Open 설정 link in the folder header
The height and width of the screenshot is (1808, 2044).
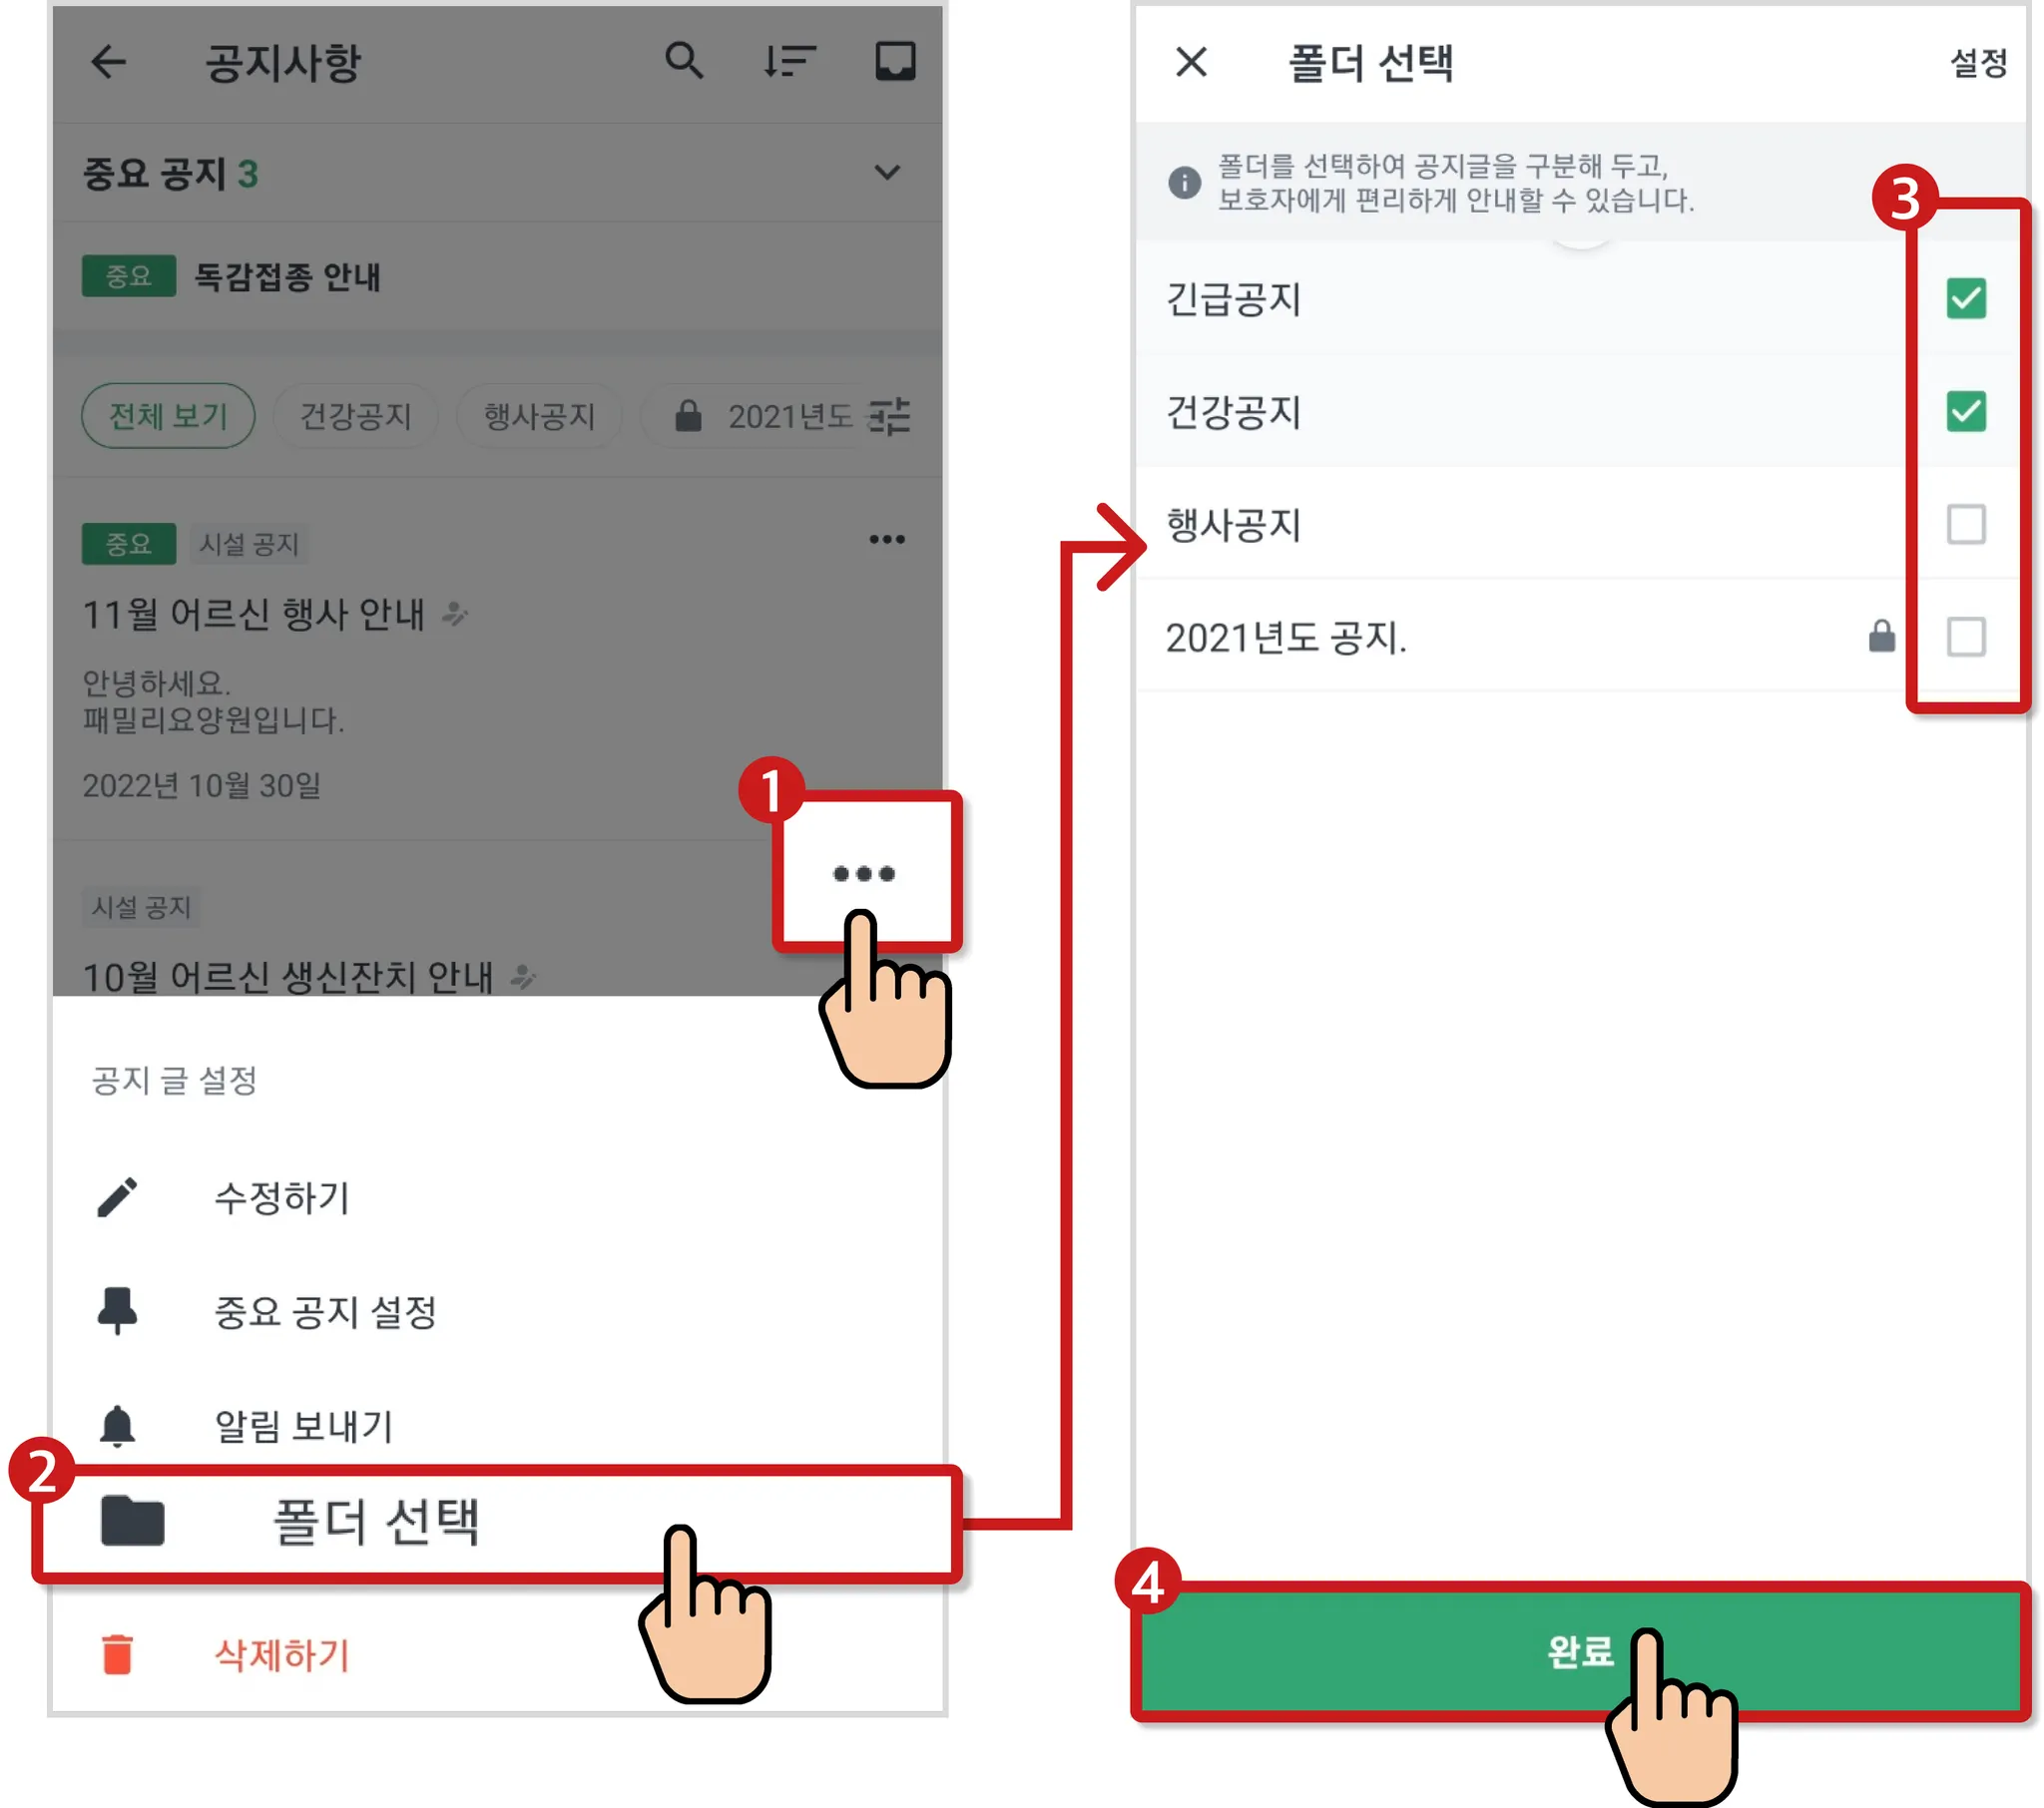pyautogui.click(x=1978, y=63)
